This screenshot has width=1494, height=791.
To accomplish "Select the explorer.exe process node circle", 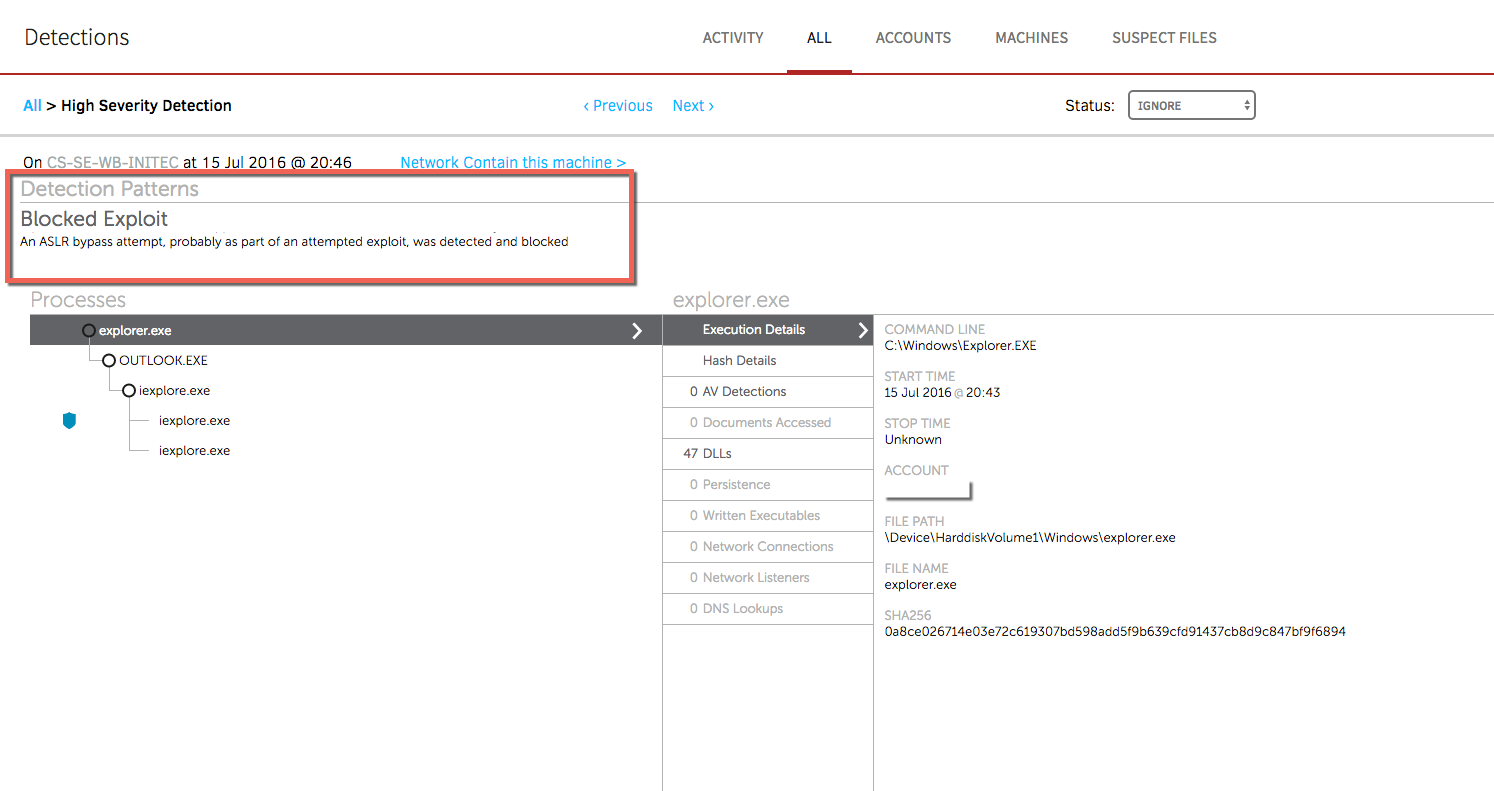I will coord(89,330).
